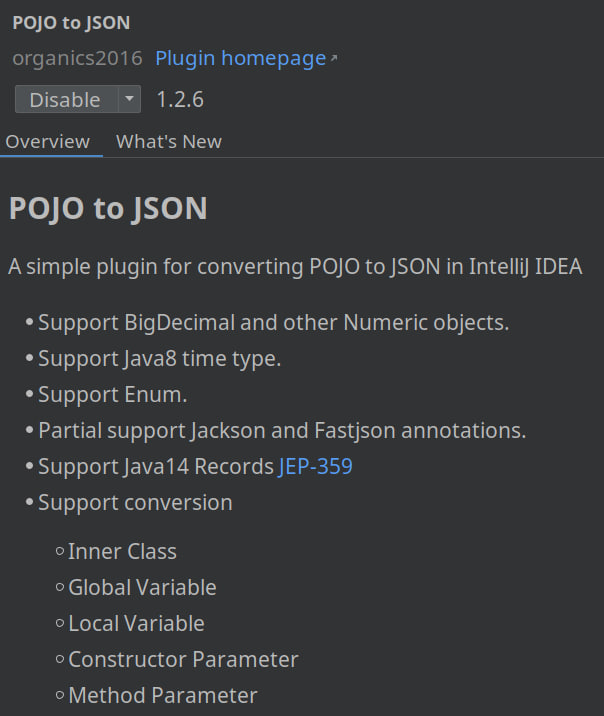
Task: Click the version number 1.2.6
Action: (x=180, y=100)
